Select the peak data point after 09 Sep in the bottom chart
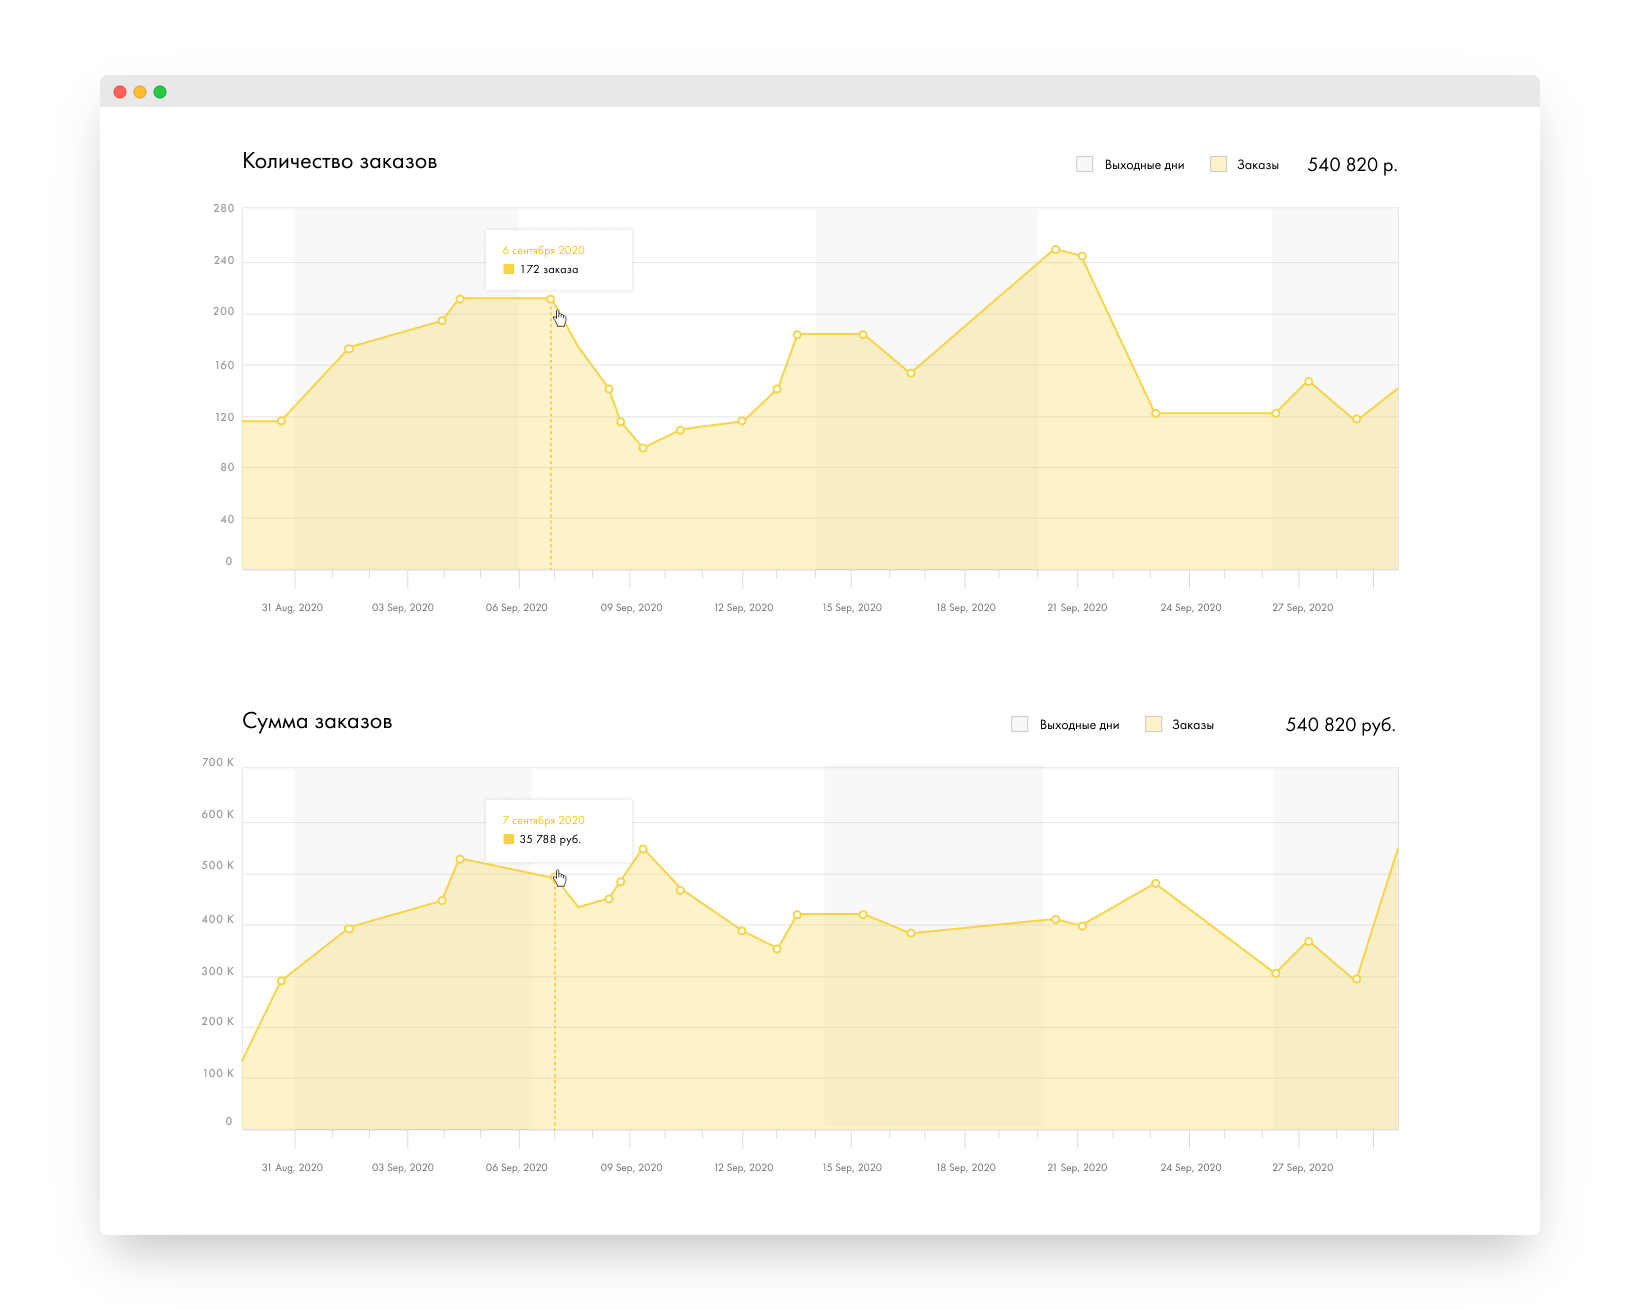1640x1310 pixels. pyautogui.click(x=643, y=849)
